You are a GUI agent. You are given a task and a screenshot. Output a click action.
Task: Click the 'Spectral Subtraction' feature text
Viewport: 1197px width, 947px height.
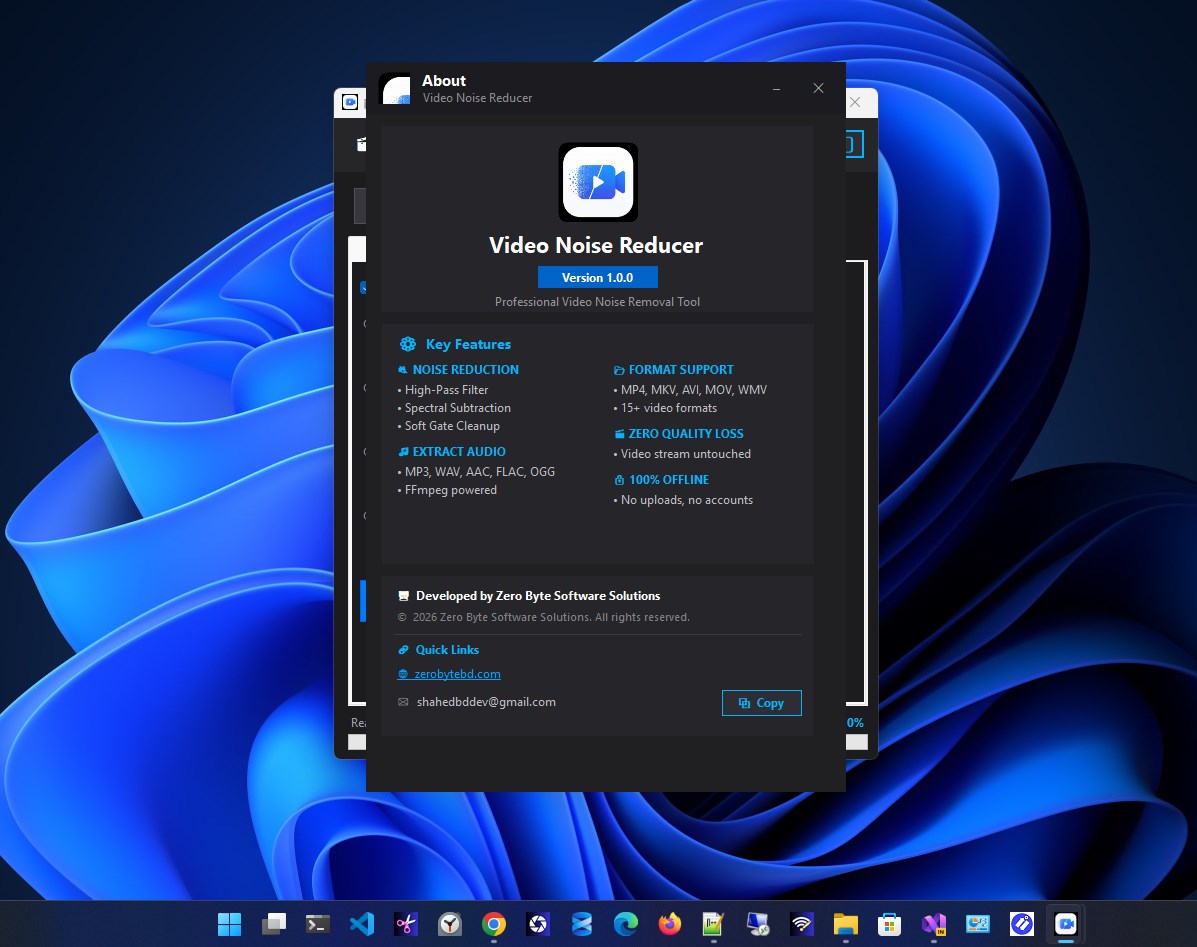457,408
